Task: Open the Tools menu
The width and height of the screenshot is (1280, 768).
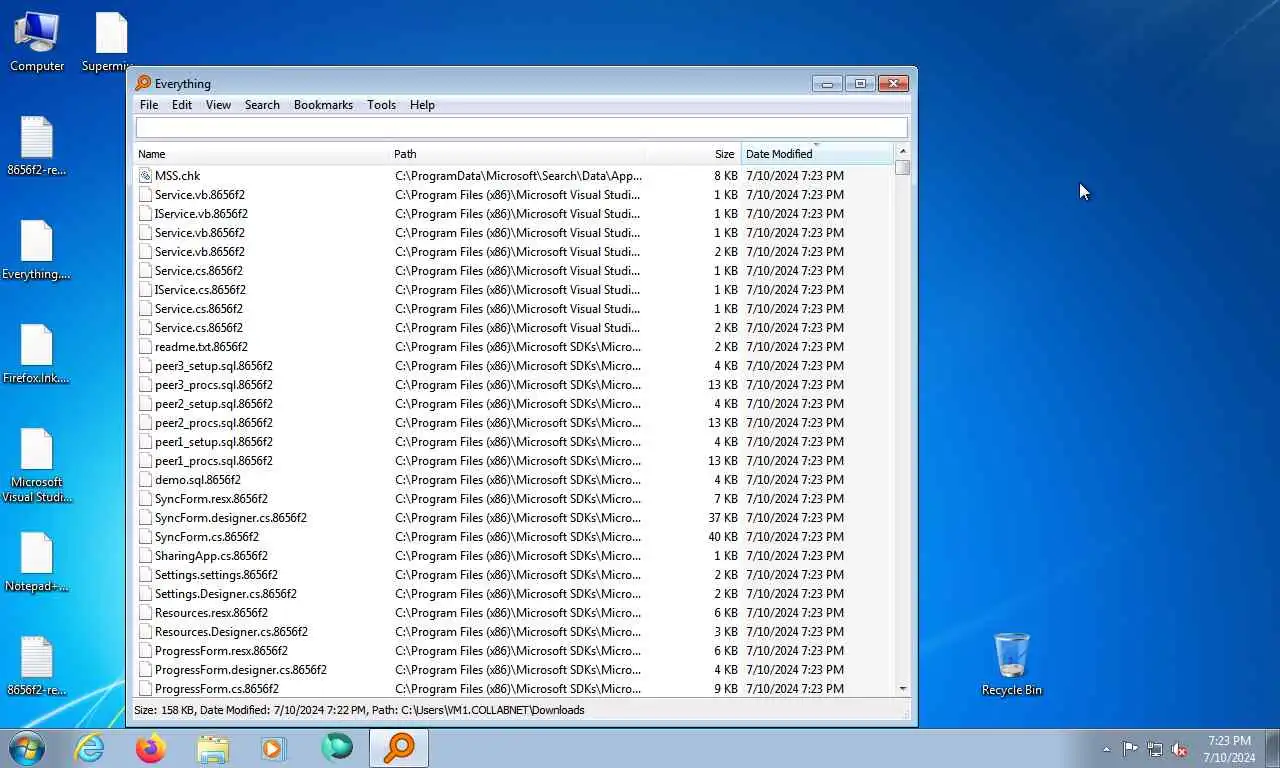Action: click(x=381, y=104)
